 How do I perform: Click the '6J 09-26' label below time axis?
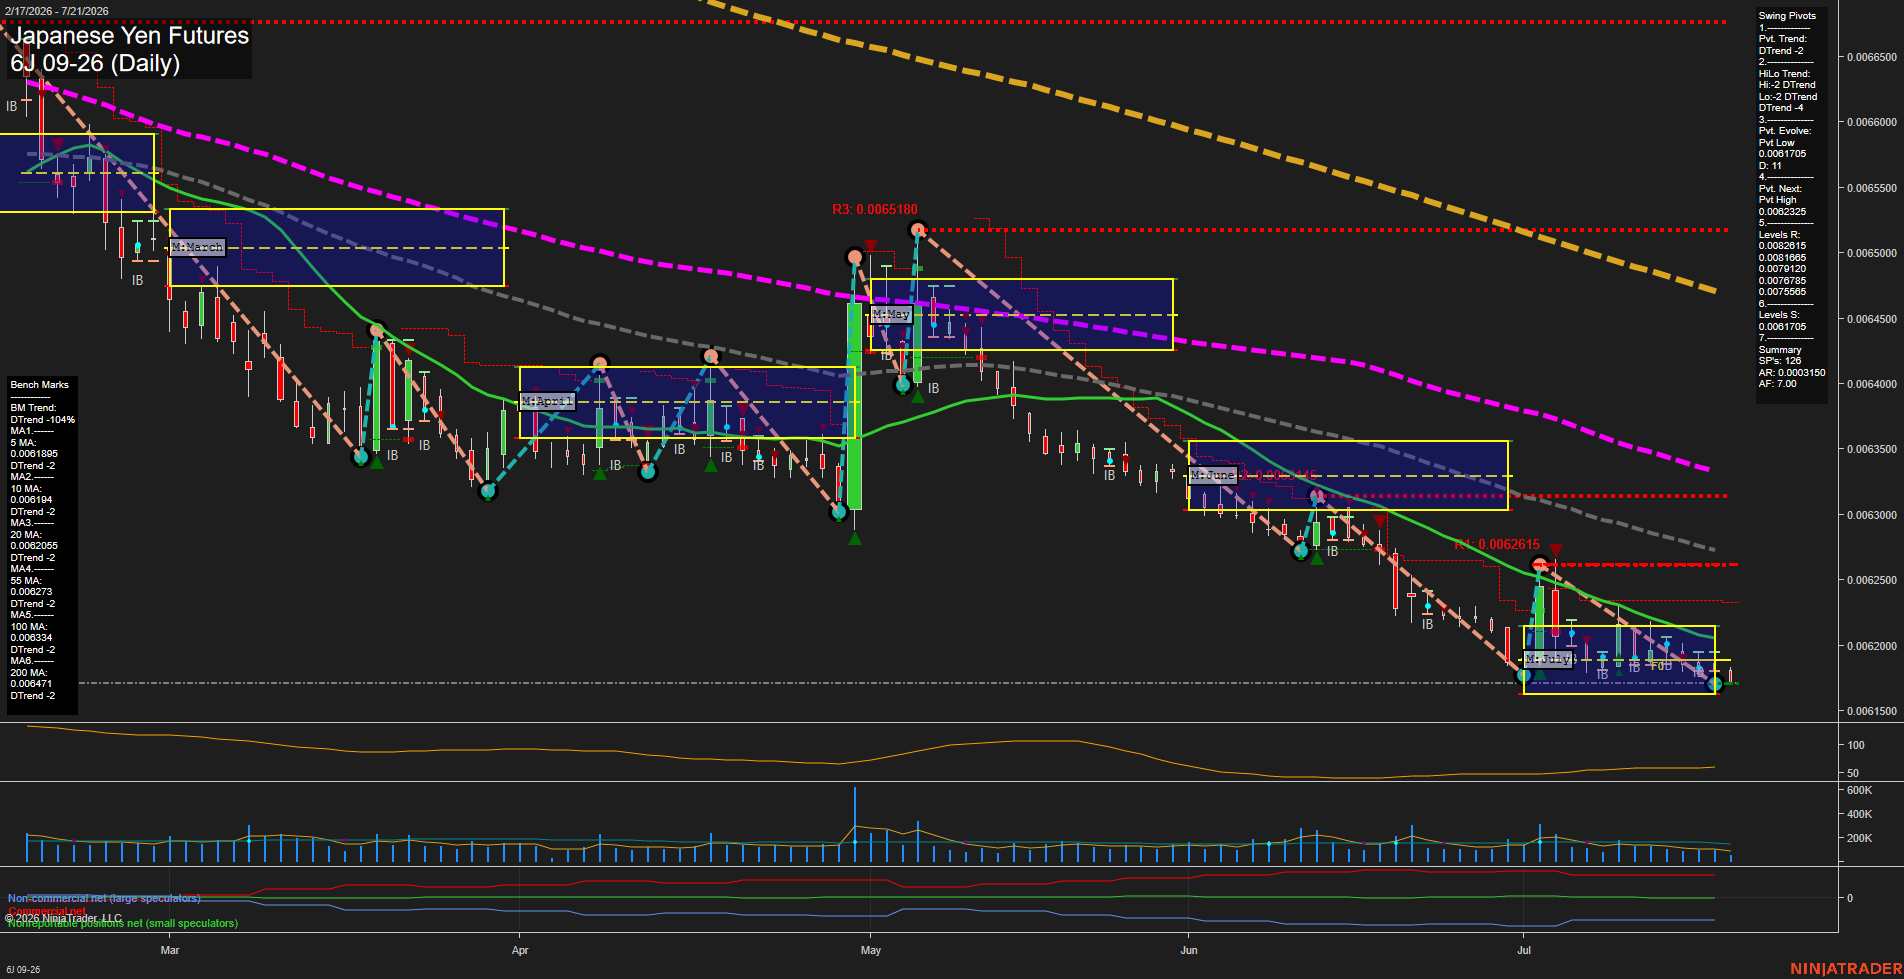click(23, 970)
